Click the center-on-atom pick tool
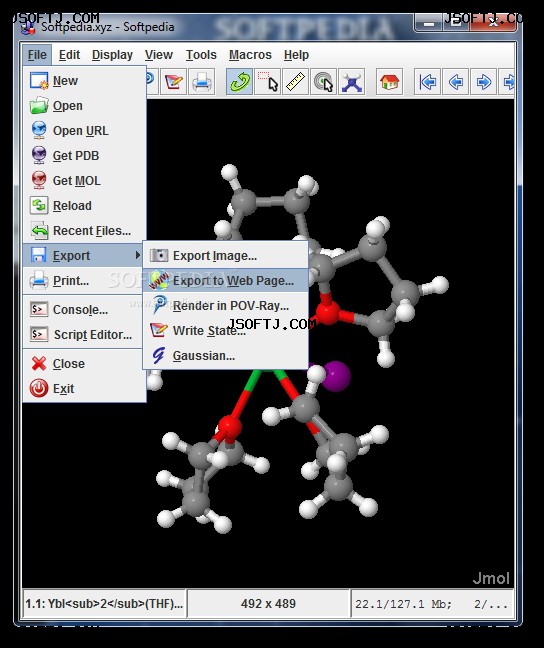This screenshot has width=544, height=648. point(323,81)
